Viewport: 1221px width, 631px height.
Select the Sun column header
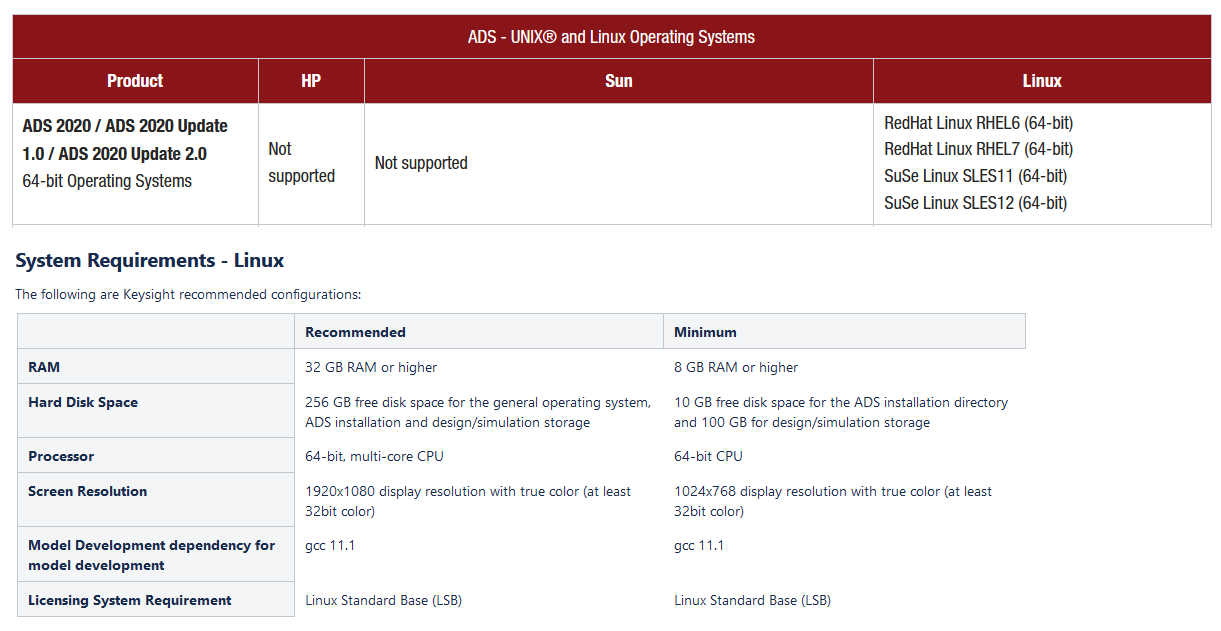click(x=618, y=81)
